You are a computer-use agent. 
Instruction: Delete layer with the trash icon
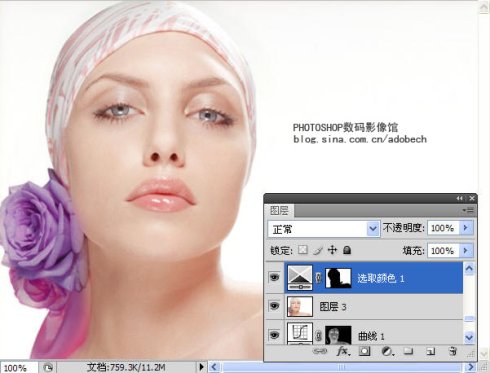[452, 351]
